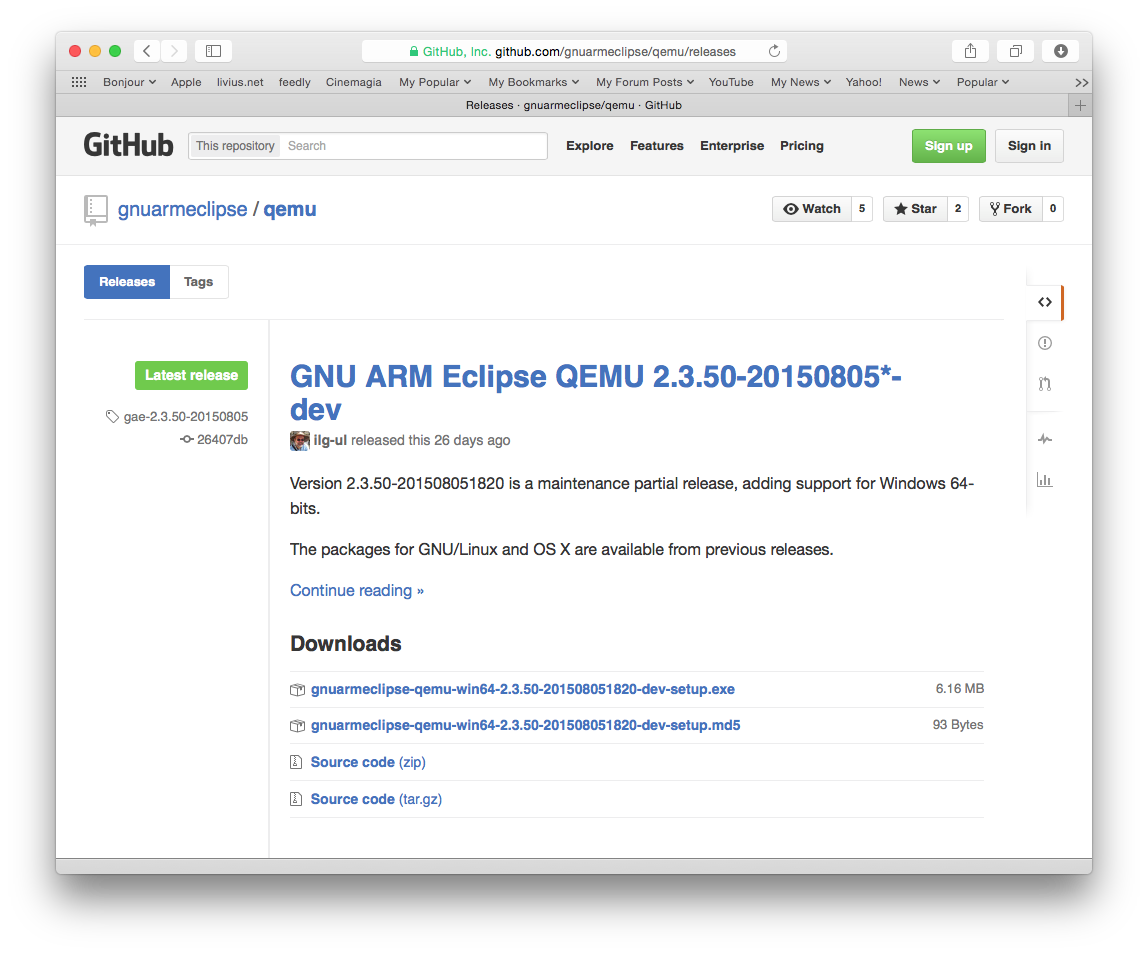The width and height of the screenshot is (1148, 954).
Task: Click the Sign in button
Action: point(1029,146)
